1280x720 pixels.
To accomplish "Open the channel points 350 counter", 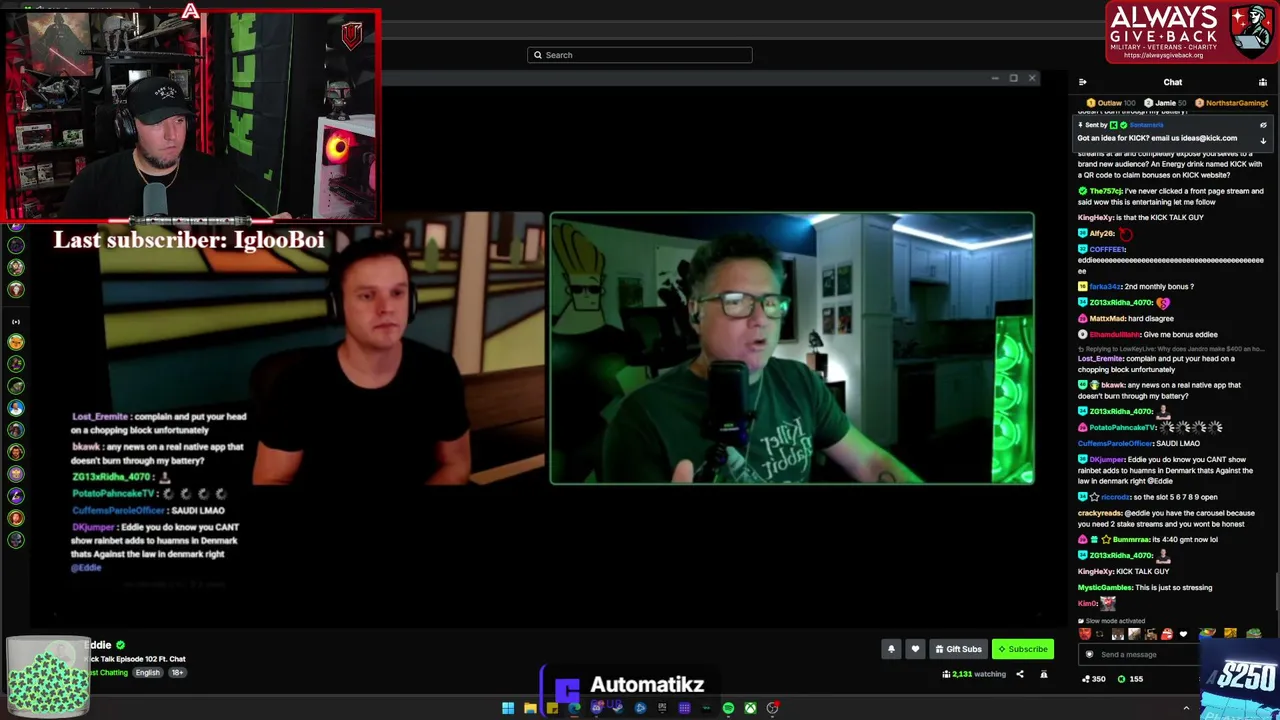I will (1094, 679).
